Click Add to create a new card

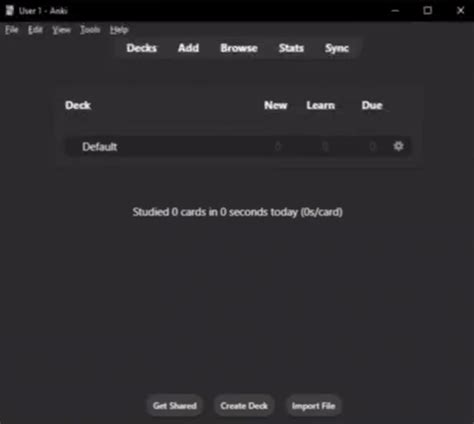pyautogui.click(x=188, y=48)
